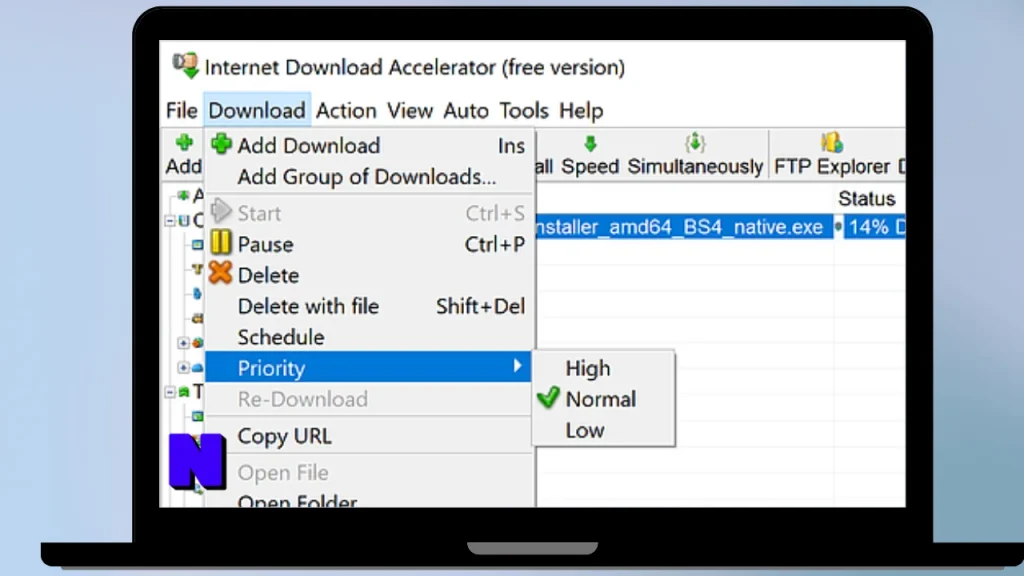Select Copy URL from the menu
Screen dimensions: 1024x576
368,436
